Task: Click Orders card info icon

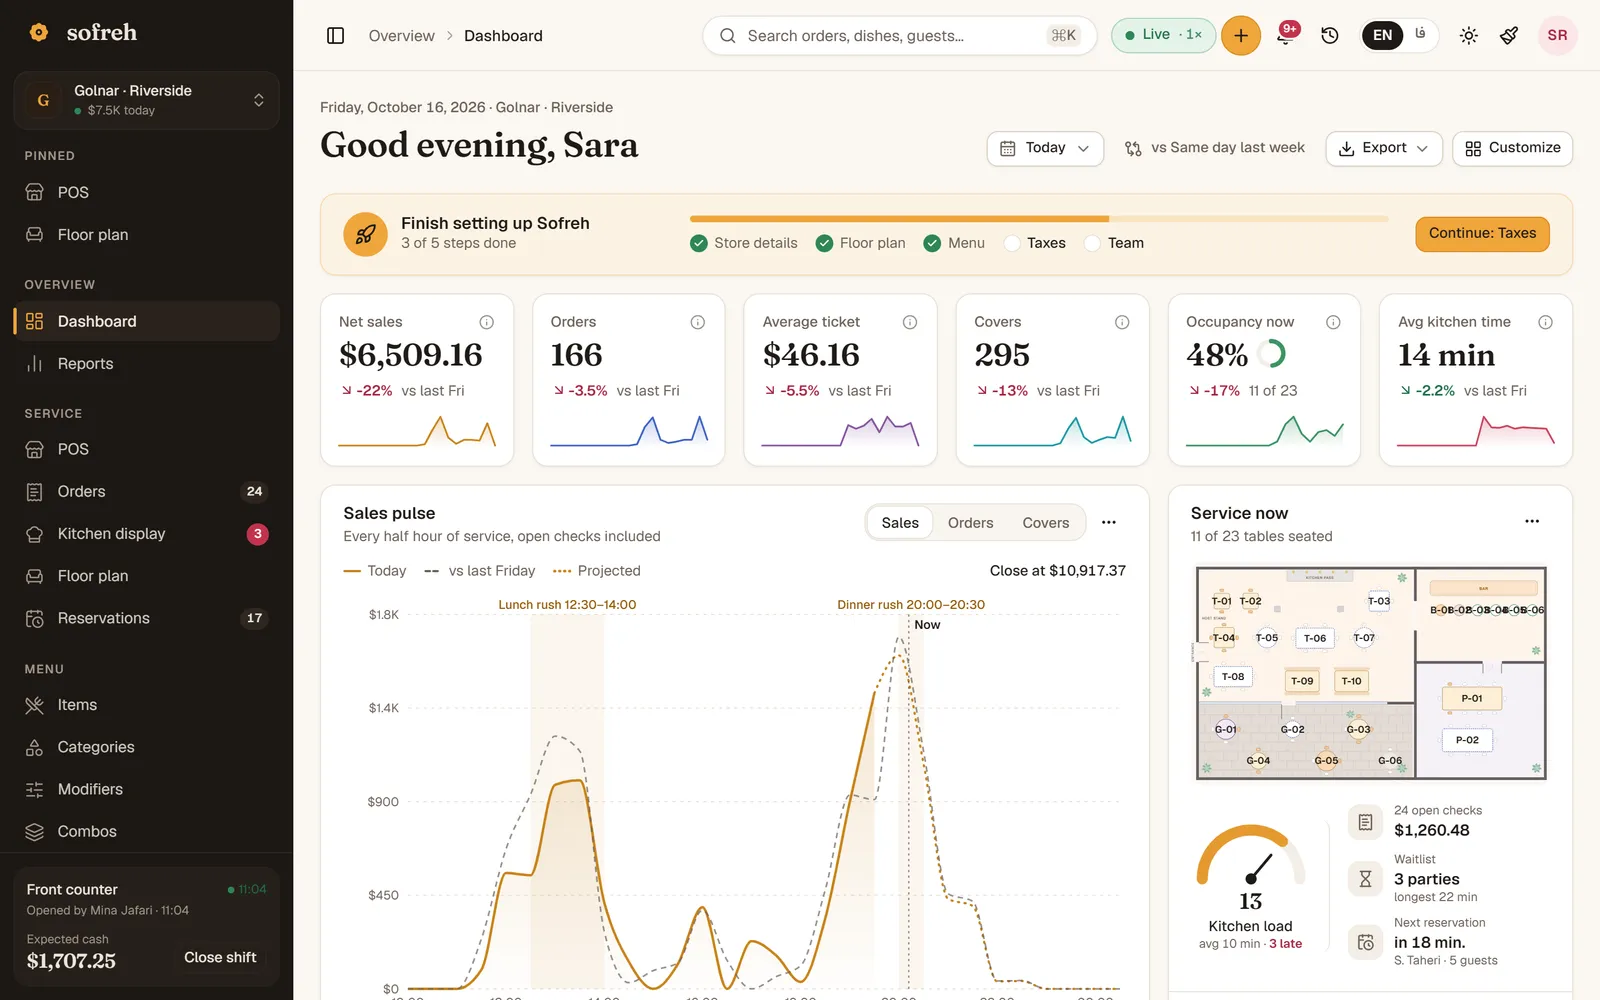Action: (698, 322)
